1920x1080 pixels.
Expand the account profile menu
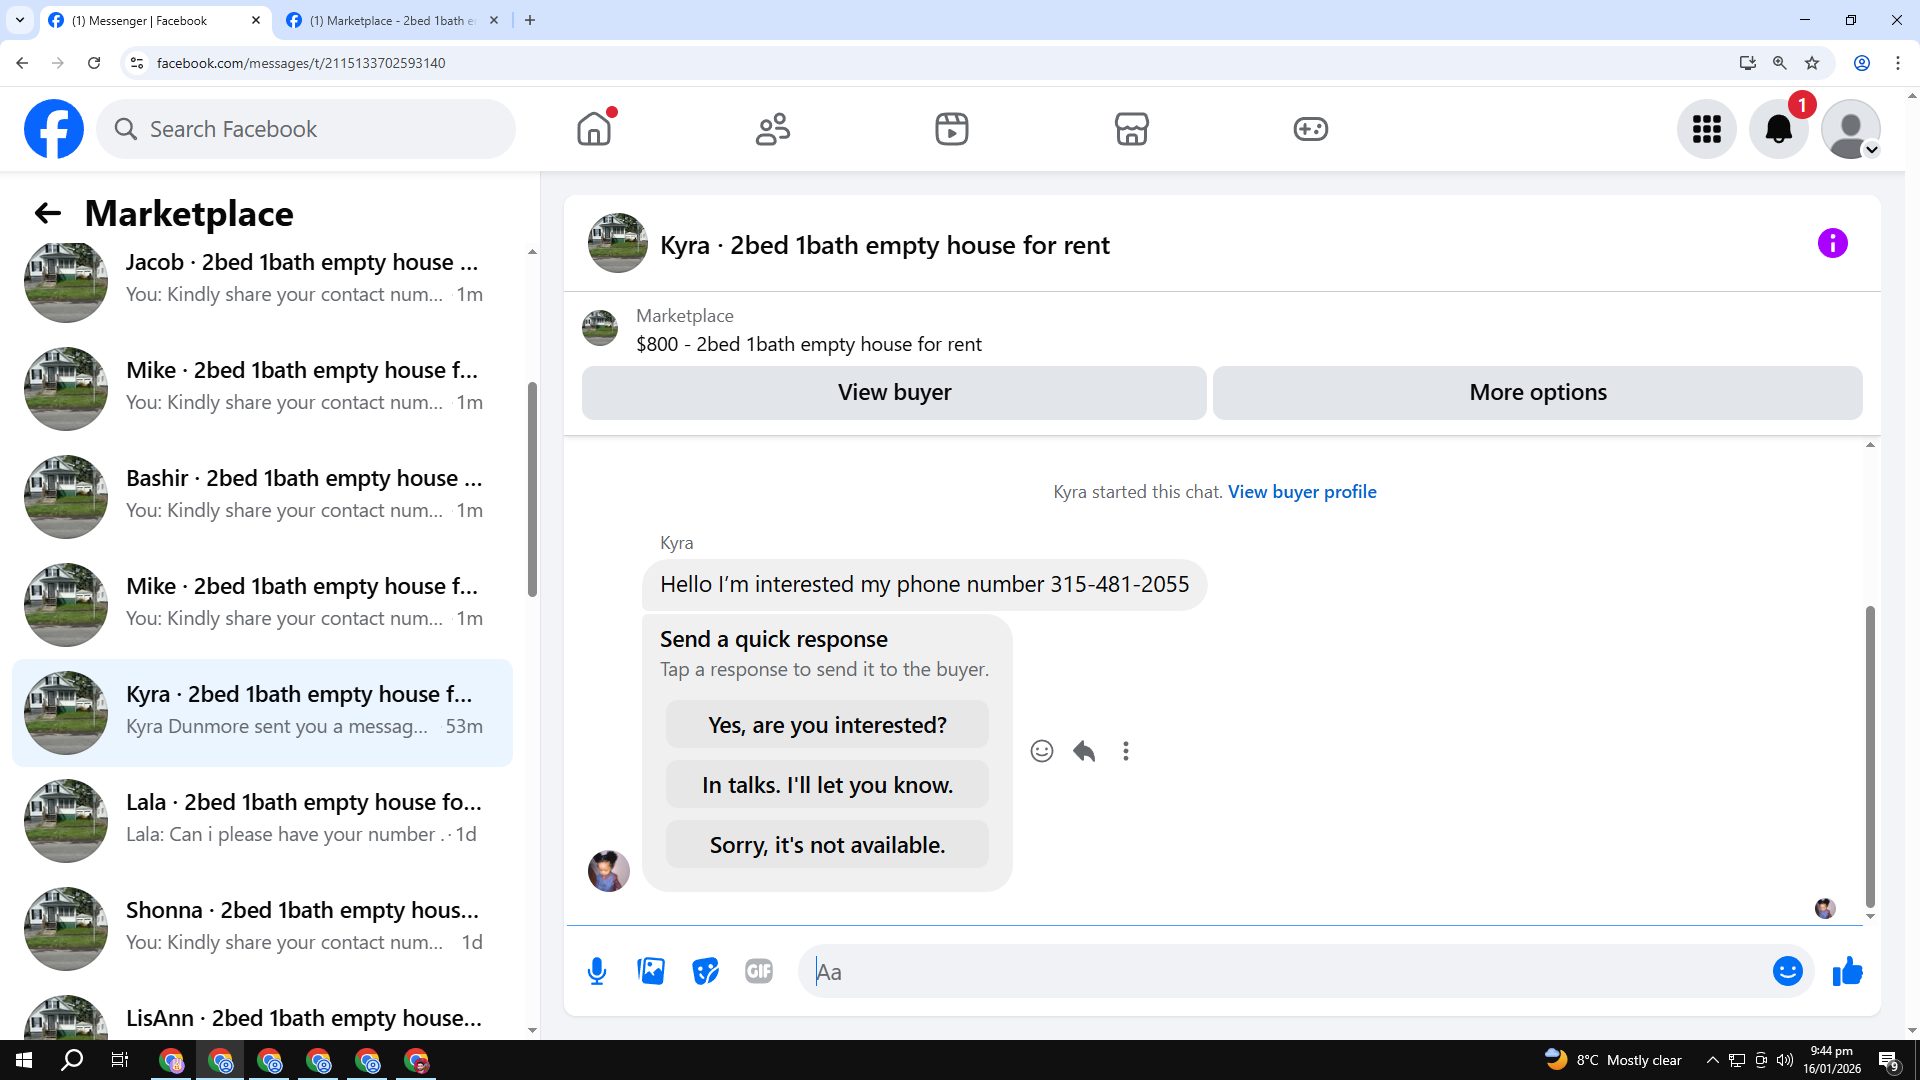point(1850,129)
